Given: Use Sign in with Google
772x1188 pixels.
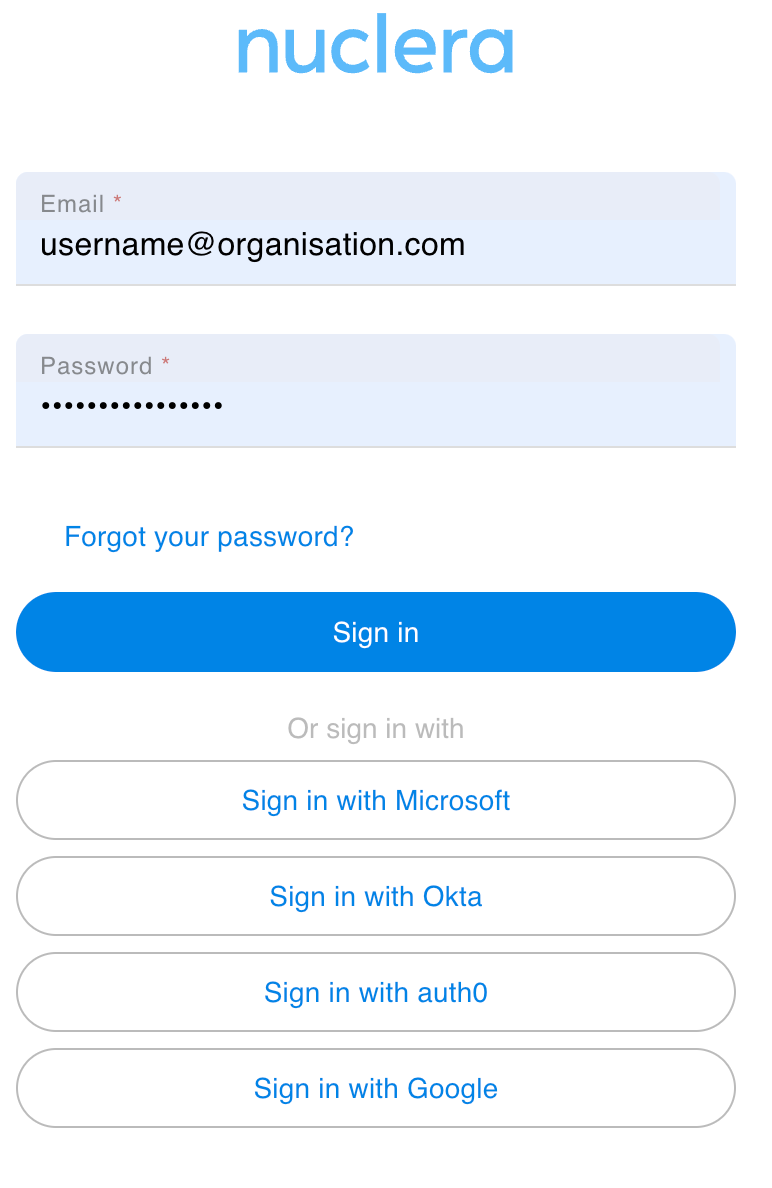Looking at the screenshot, I should pos(375,1088).
